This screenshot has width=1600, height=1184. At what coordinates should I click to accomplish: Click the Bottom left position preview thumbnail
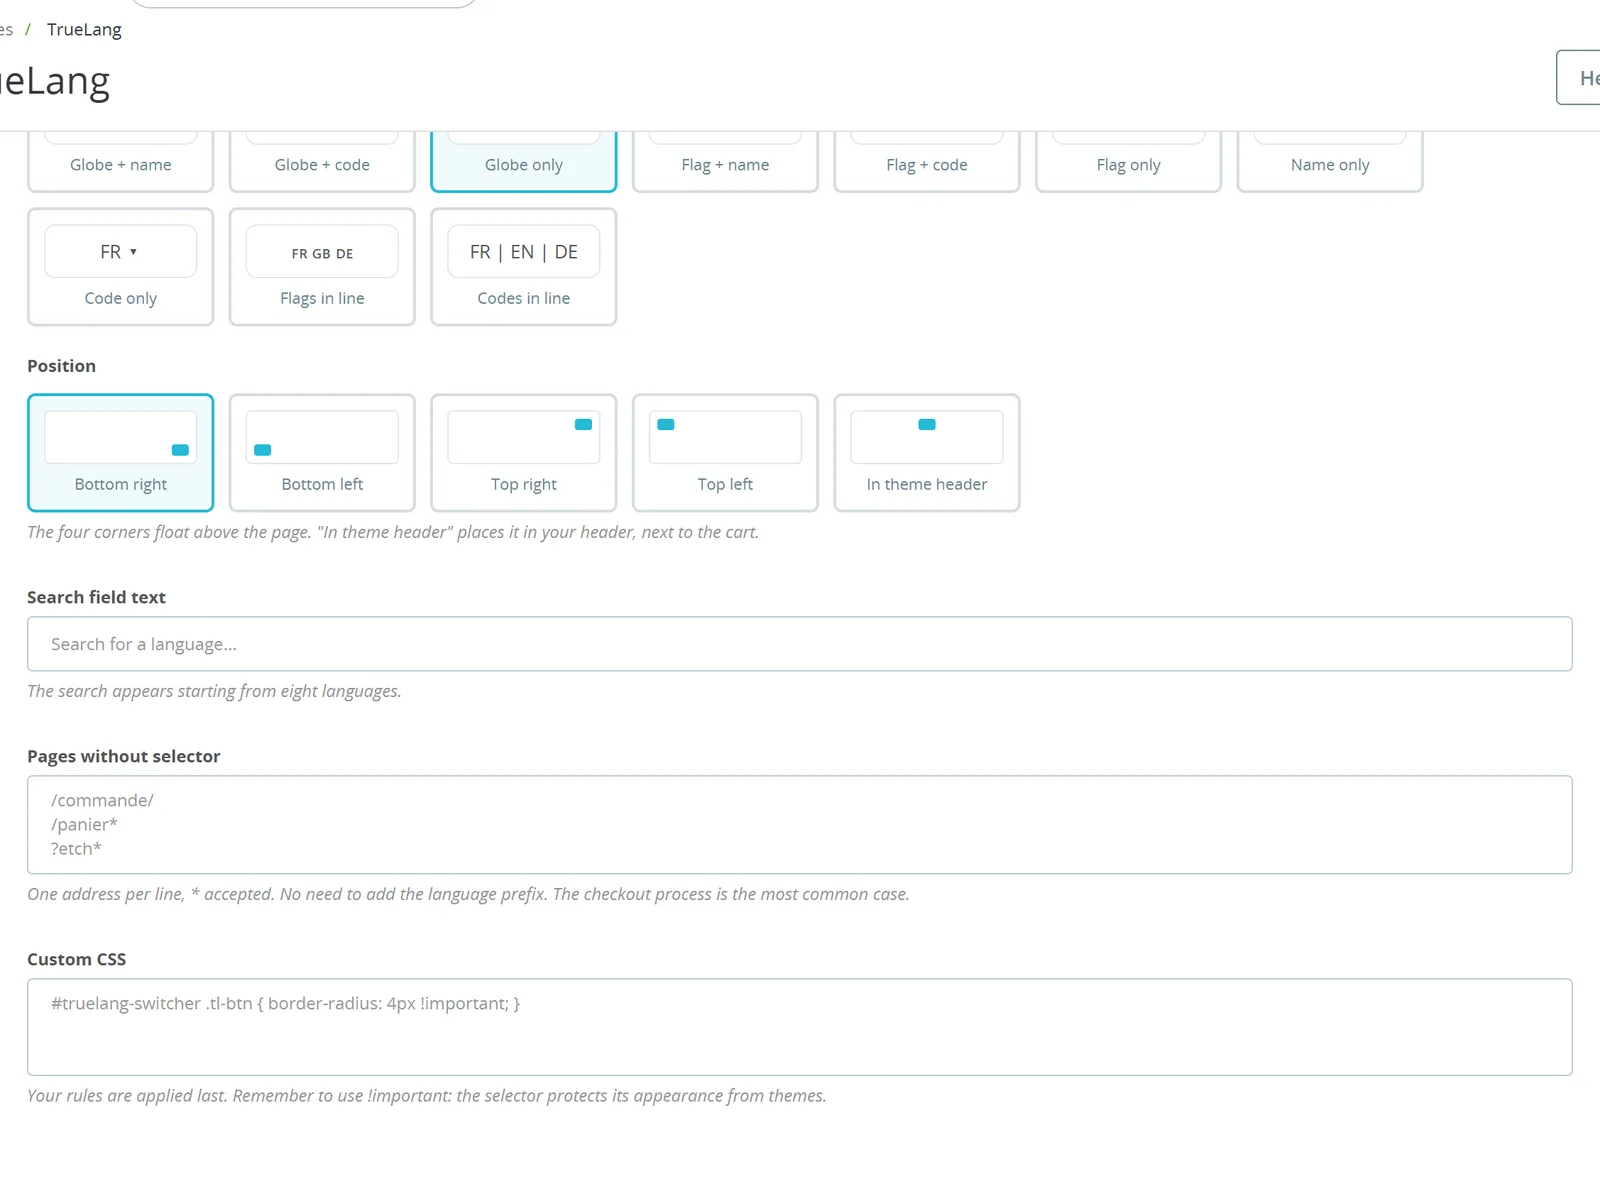(322, 437)
